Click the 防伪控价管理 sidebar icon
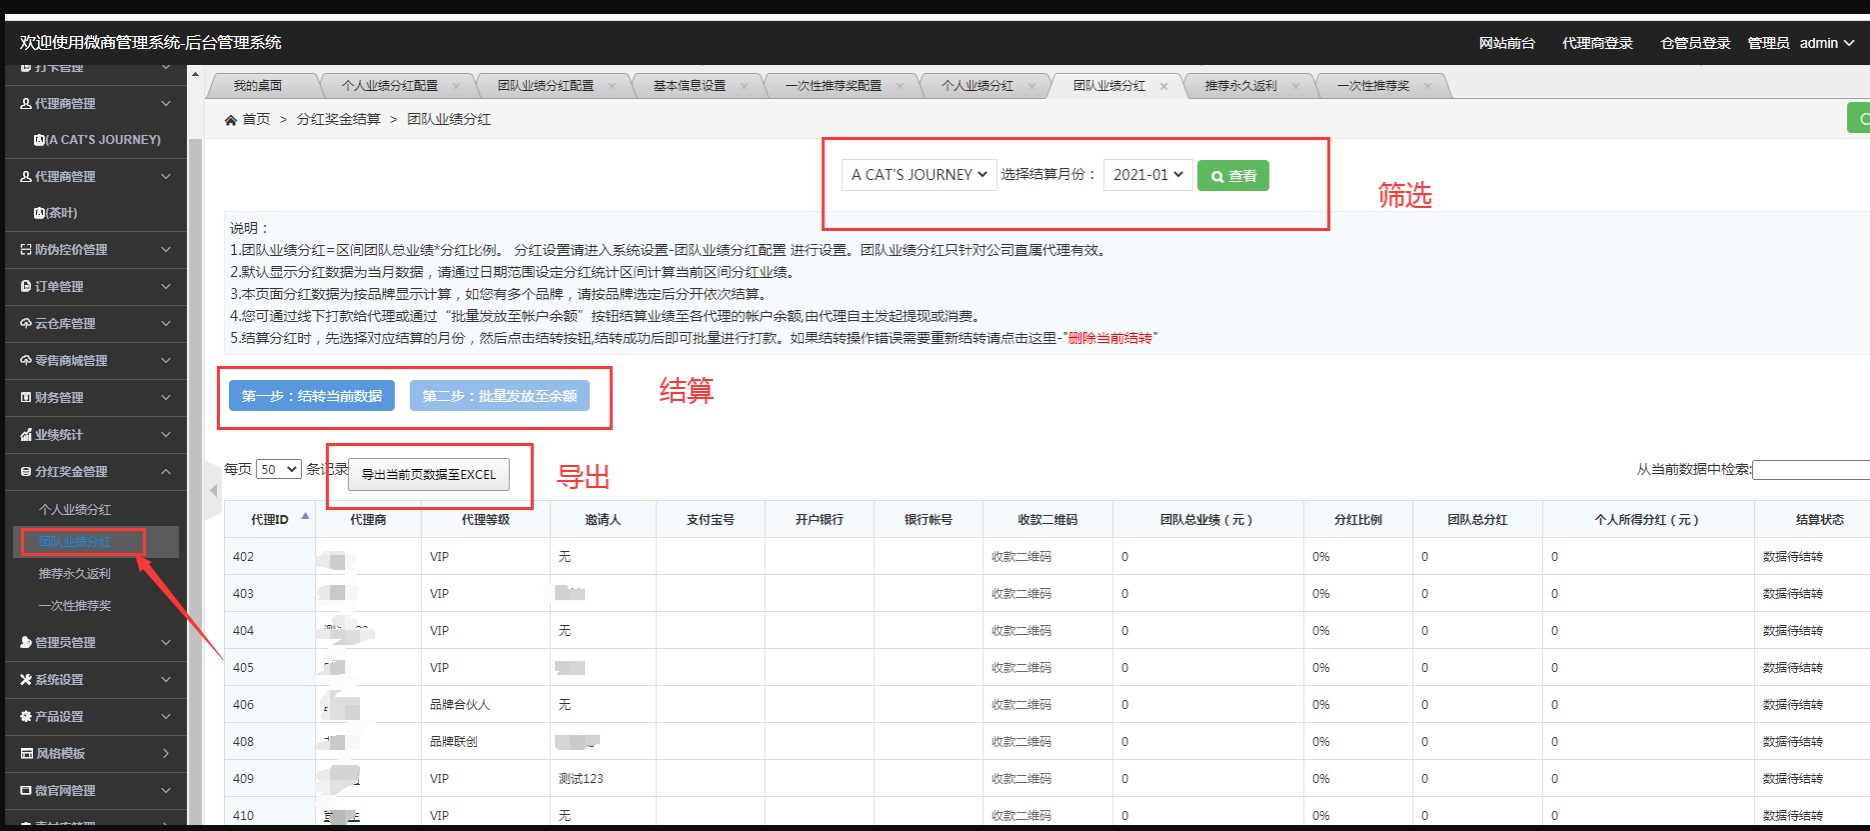This screenshot has height=831, width=1870. pos(26,250)
